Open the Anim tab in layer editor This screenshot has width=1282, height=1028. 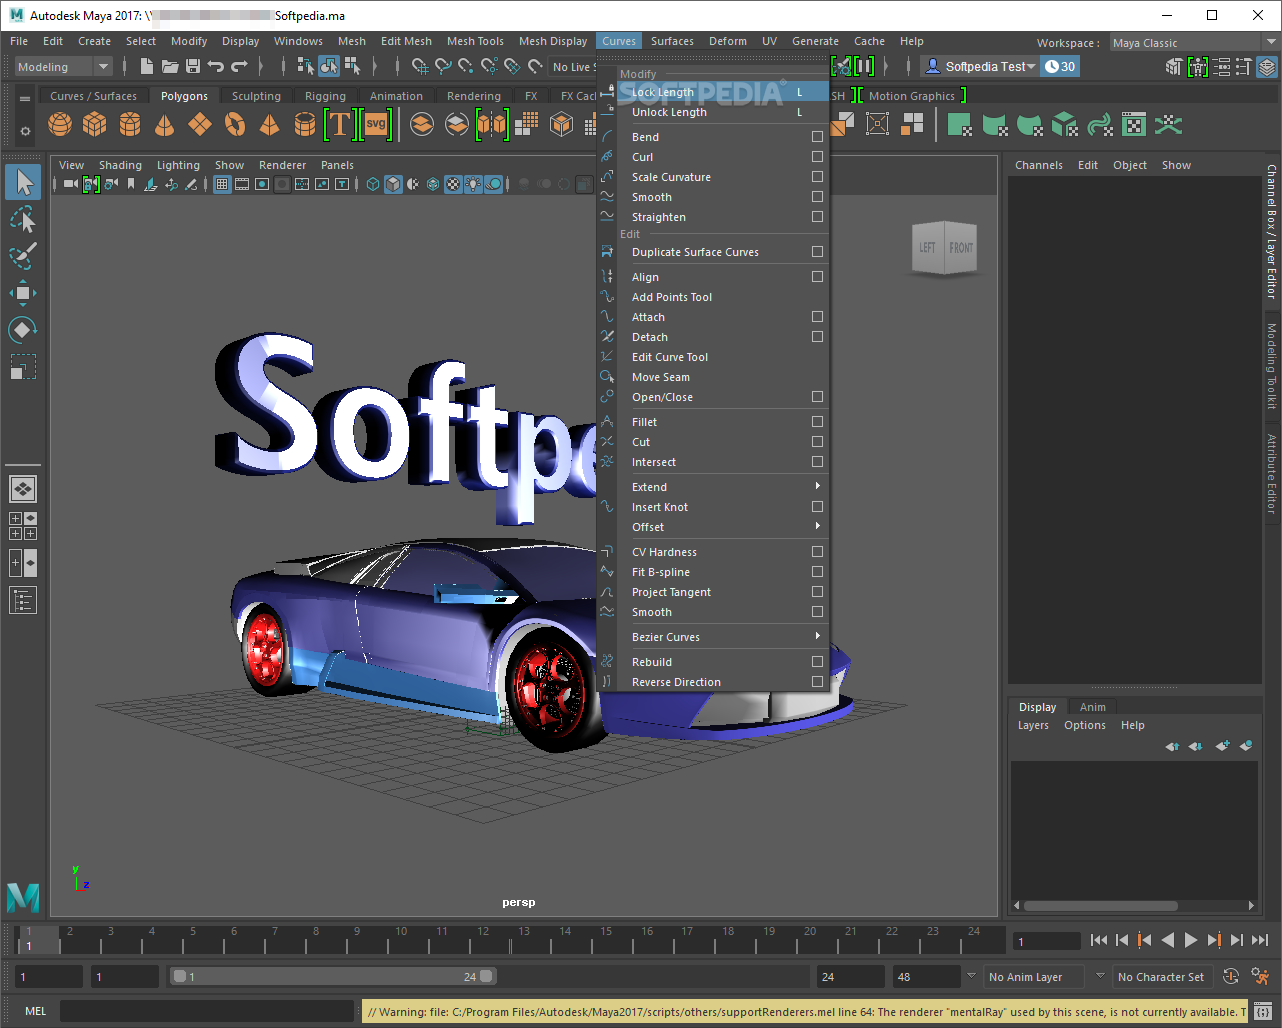pyautogui.click(x=1092, y=707)
